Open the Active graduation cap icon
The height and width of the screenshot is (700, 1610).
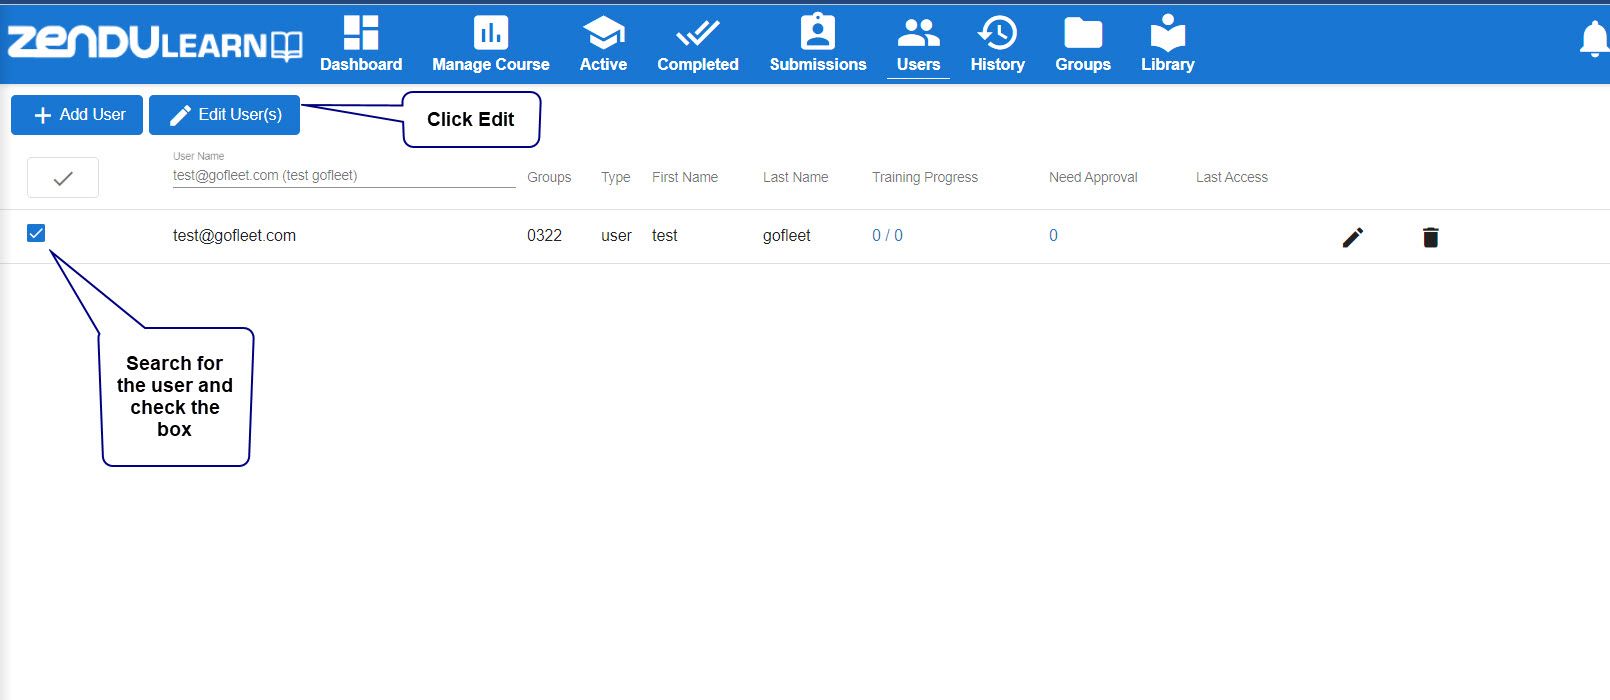point(603,32)
